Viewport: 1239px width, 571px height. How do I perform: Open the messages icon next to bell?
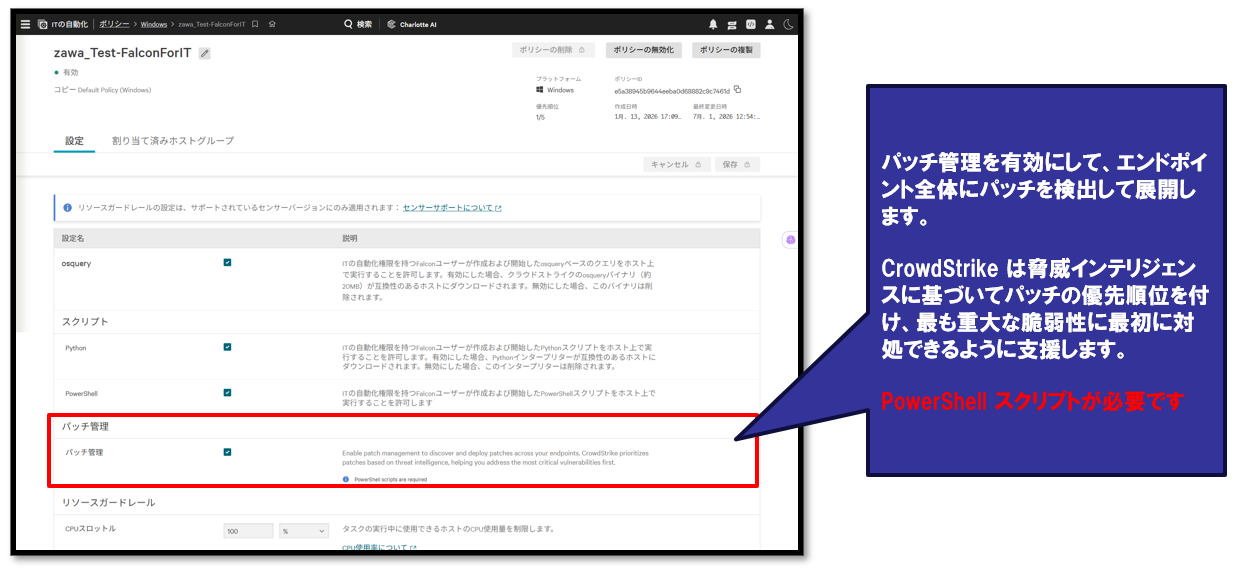point(732,24)
